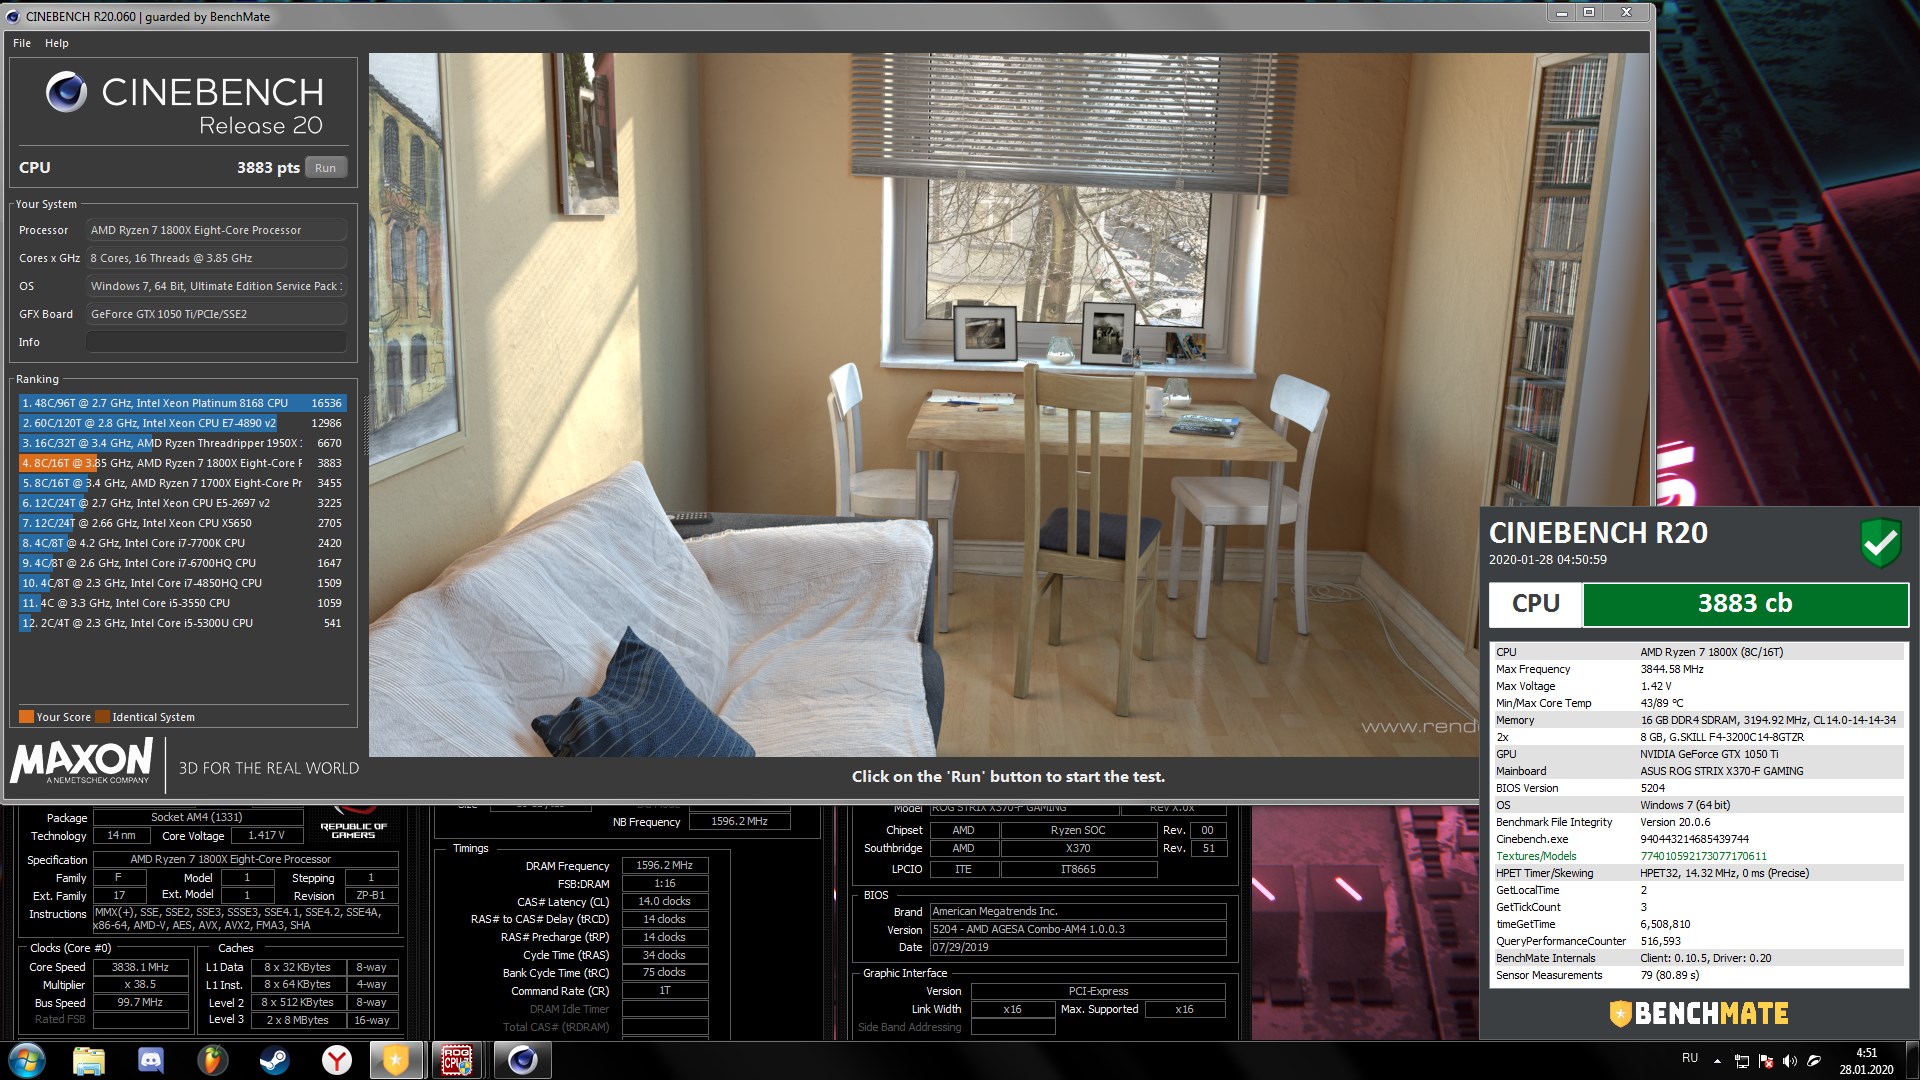Viewport: 1920px width, 1080px height.
Task: Select the GFX Board GeForce GTX 1050 Ti field
Action: 216,314
